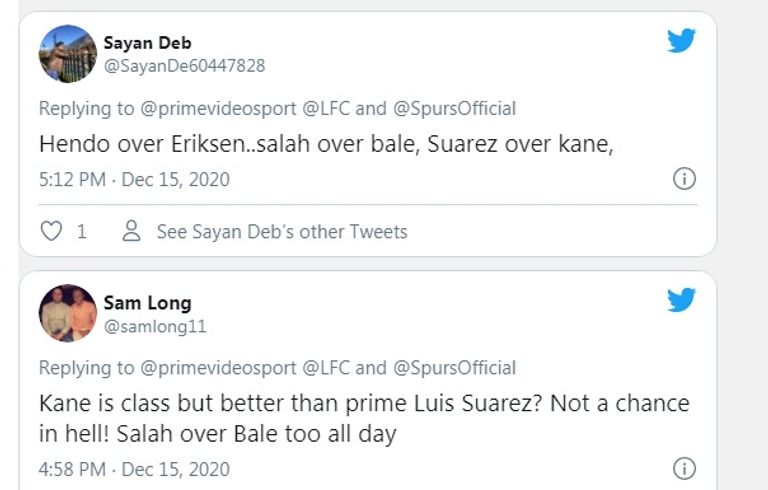Click person icon beside See other Tweets
Image resolution: width=768 pixels, height=490 pixels.
pyautogui.click(x=131, y=232)
